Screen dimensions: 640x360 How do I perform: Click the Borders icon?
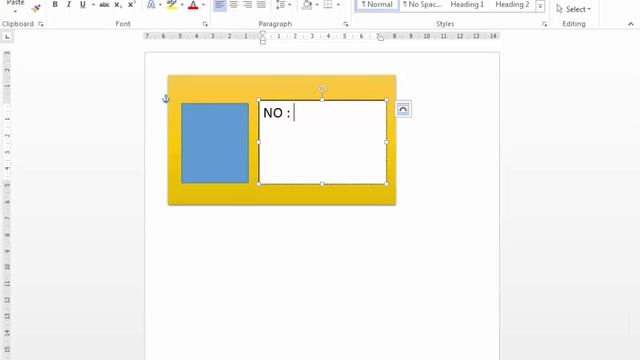(328, 4)
